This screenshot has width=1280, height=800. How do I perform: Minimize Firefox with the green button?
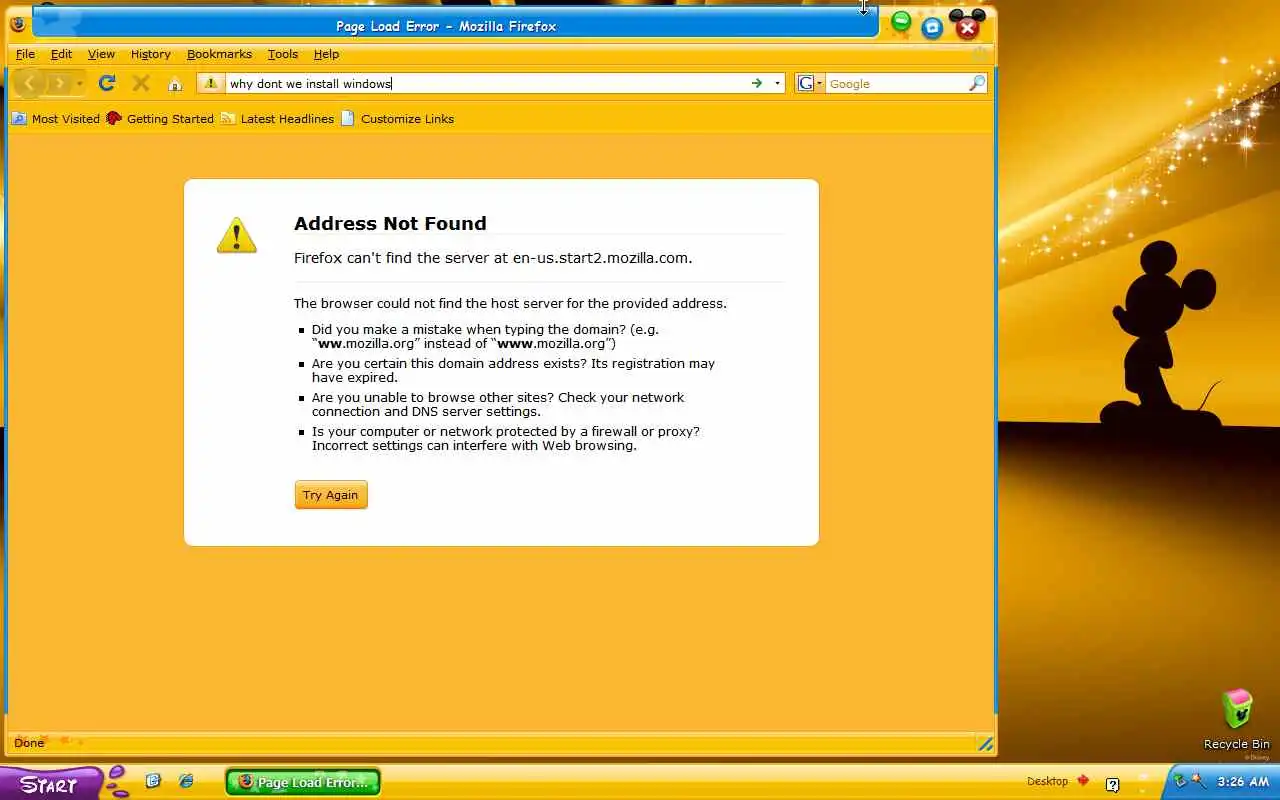(x=901, y=20)
